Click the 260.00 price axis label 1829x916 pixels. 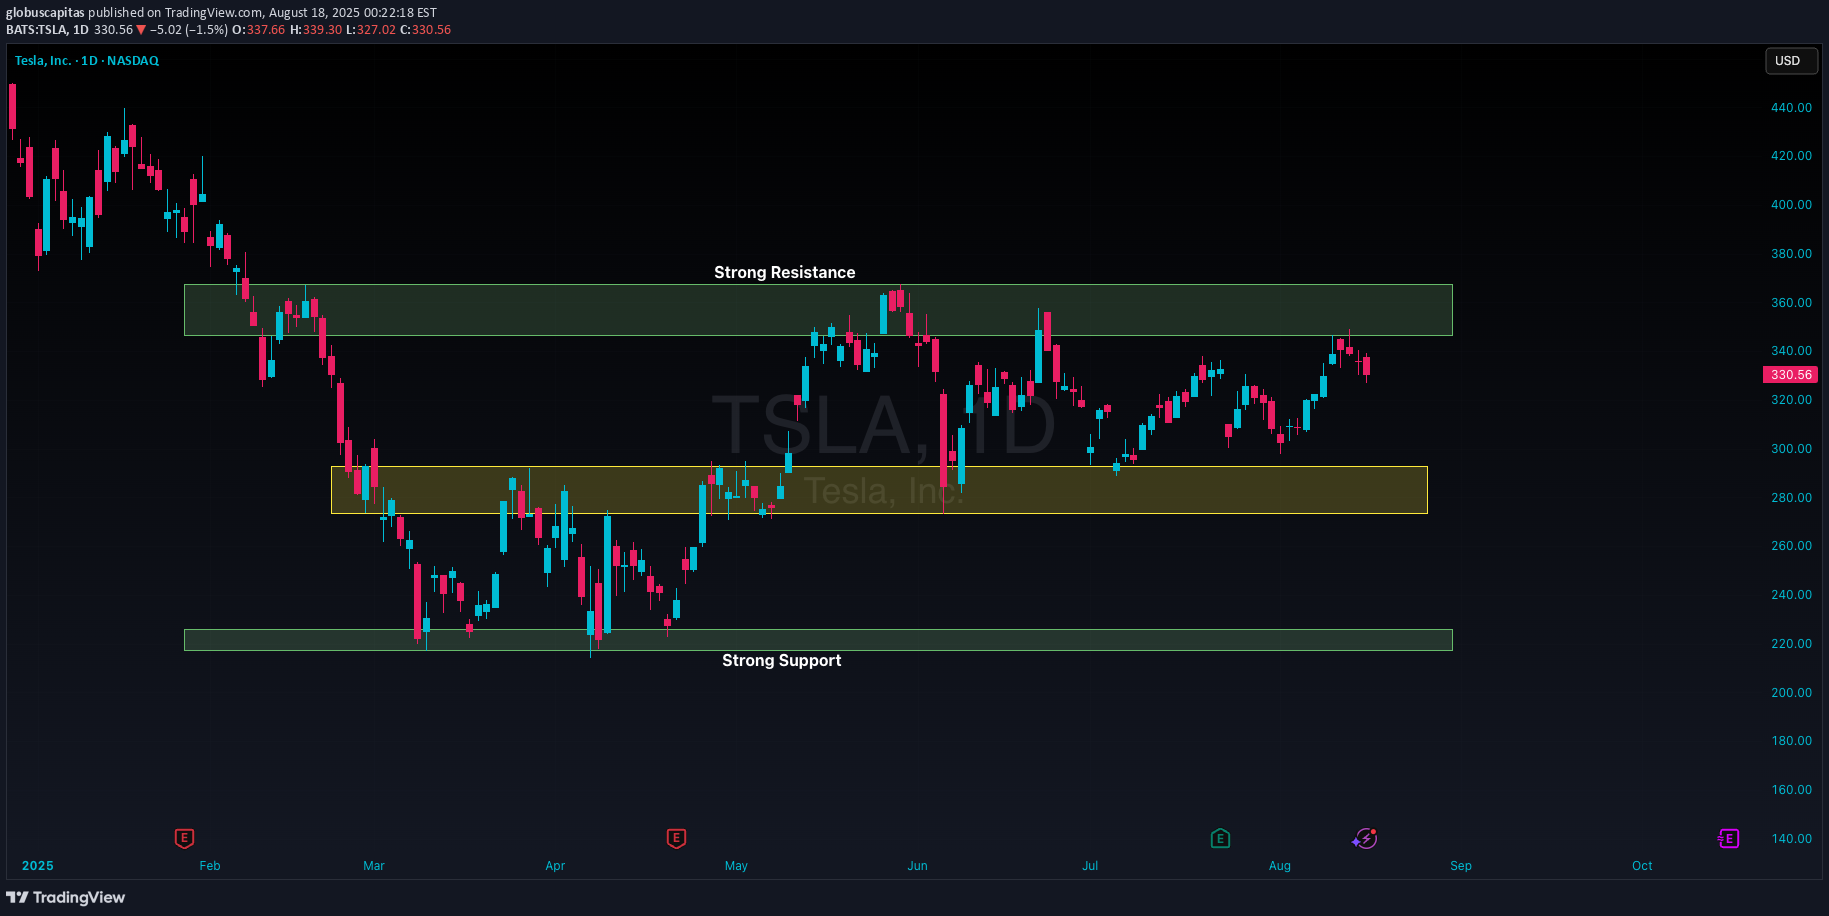[1791, 546]
